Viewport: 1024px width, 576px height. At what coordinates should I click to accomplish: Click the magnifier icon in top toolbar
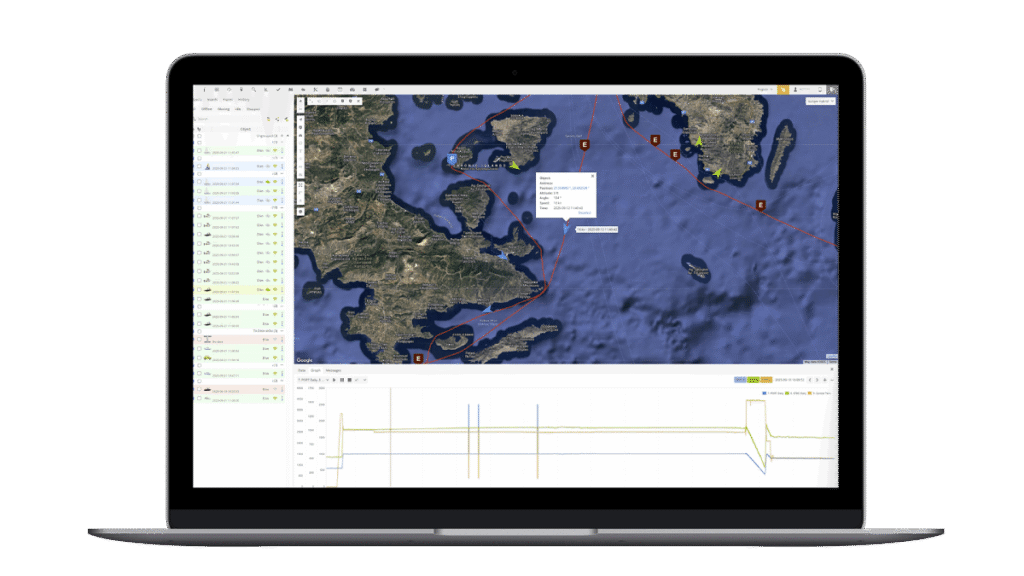[x=253, y=89]
